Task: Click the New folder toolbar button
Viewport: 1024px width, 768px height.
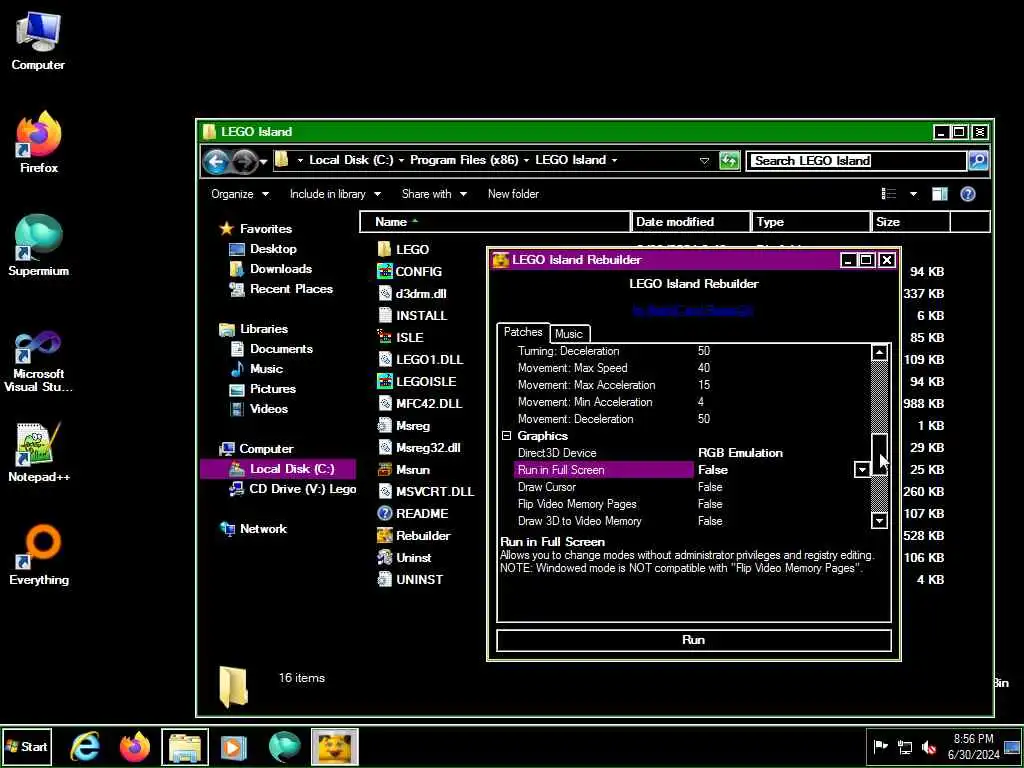Action: pos(513,194)
